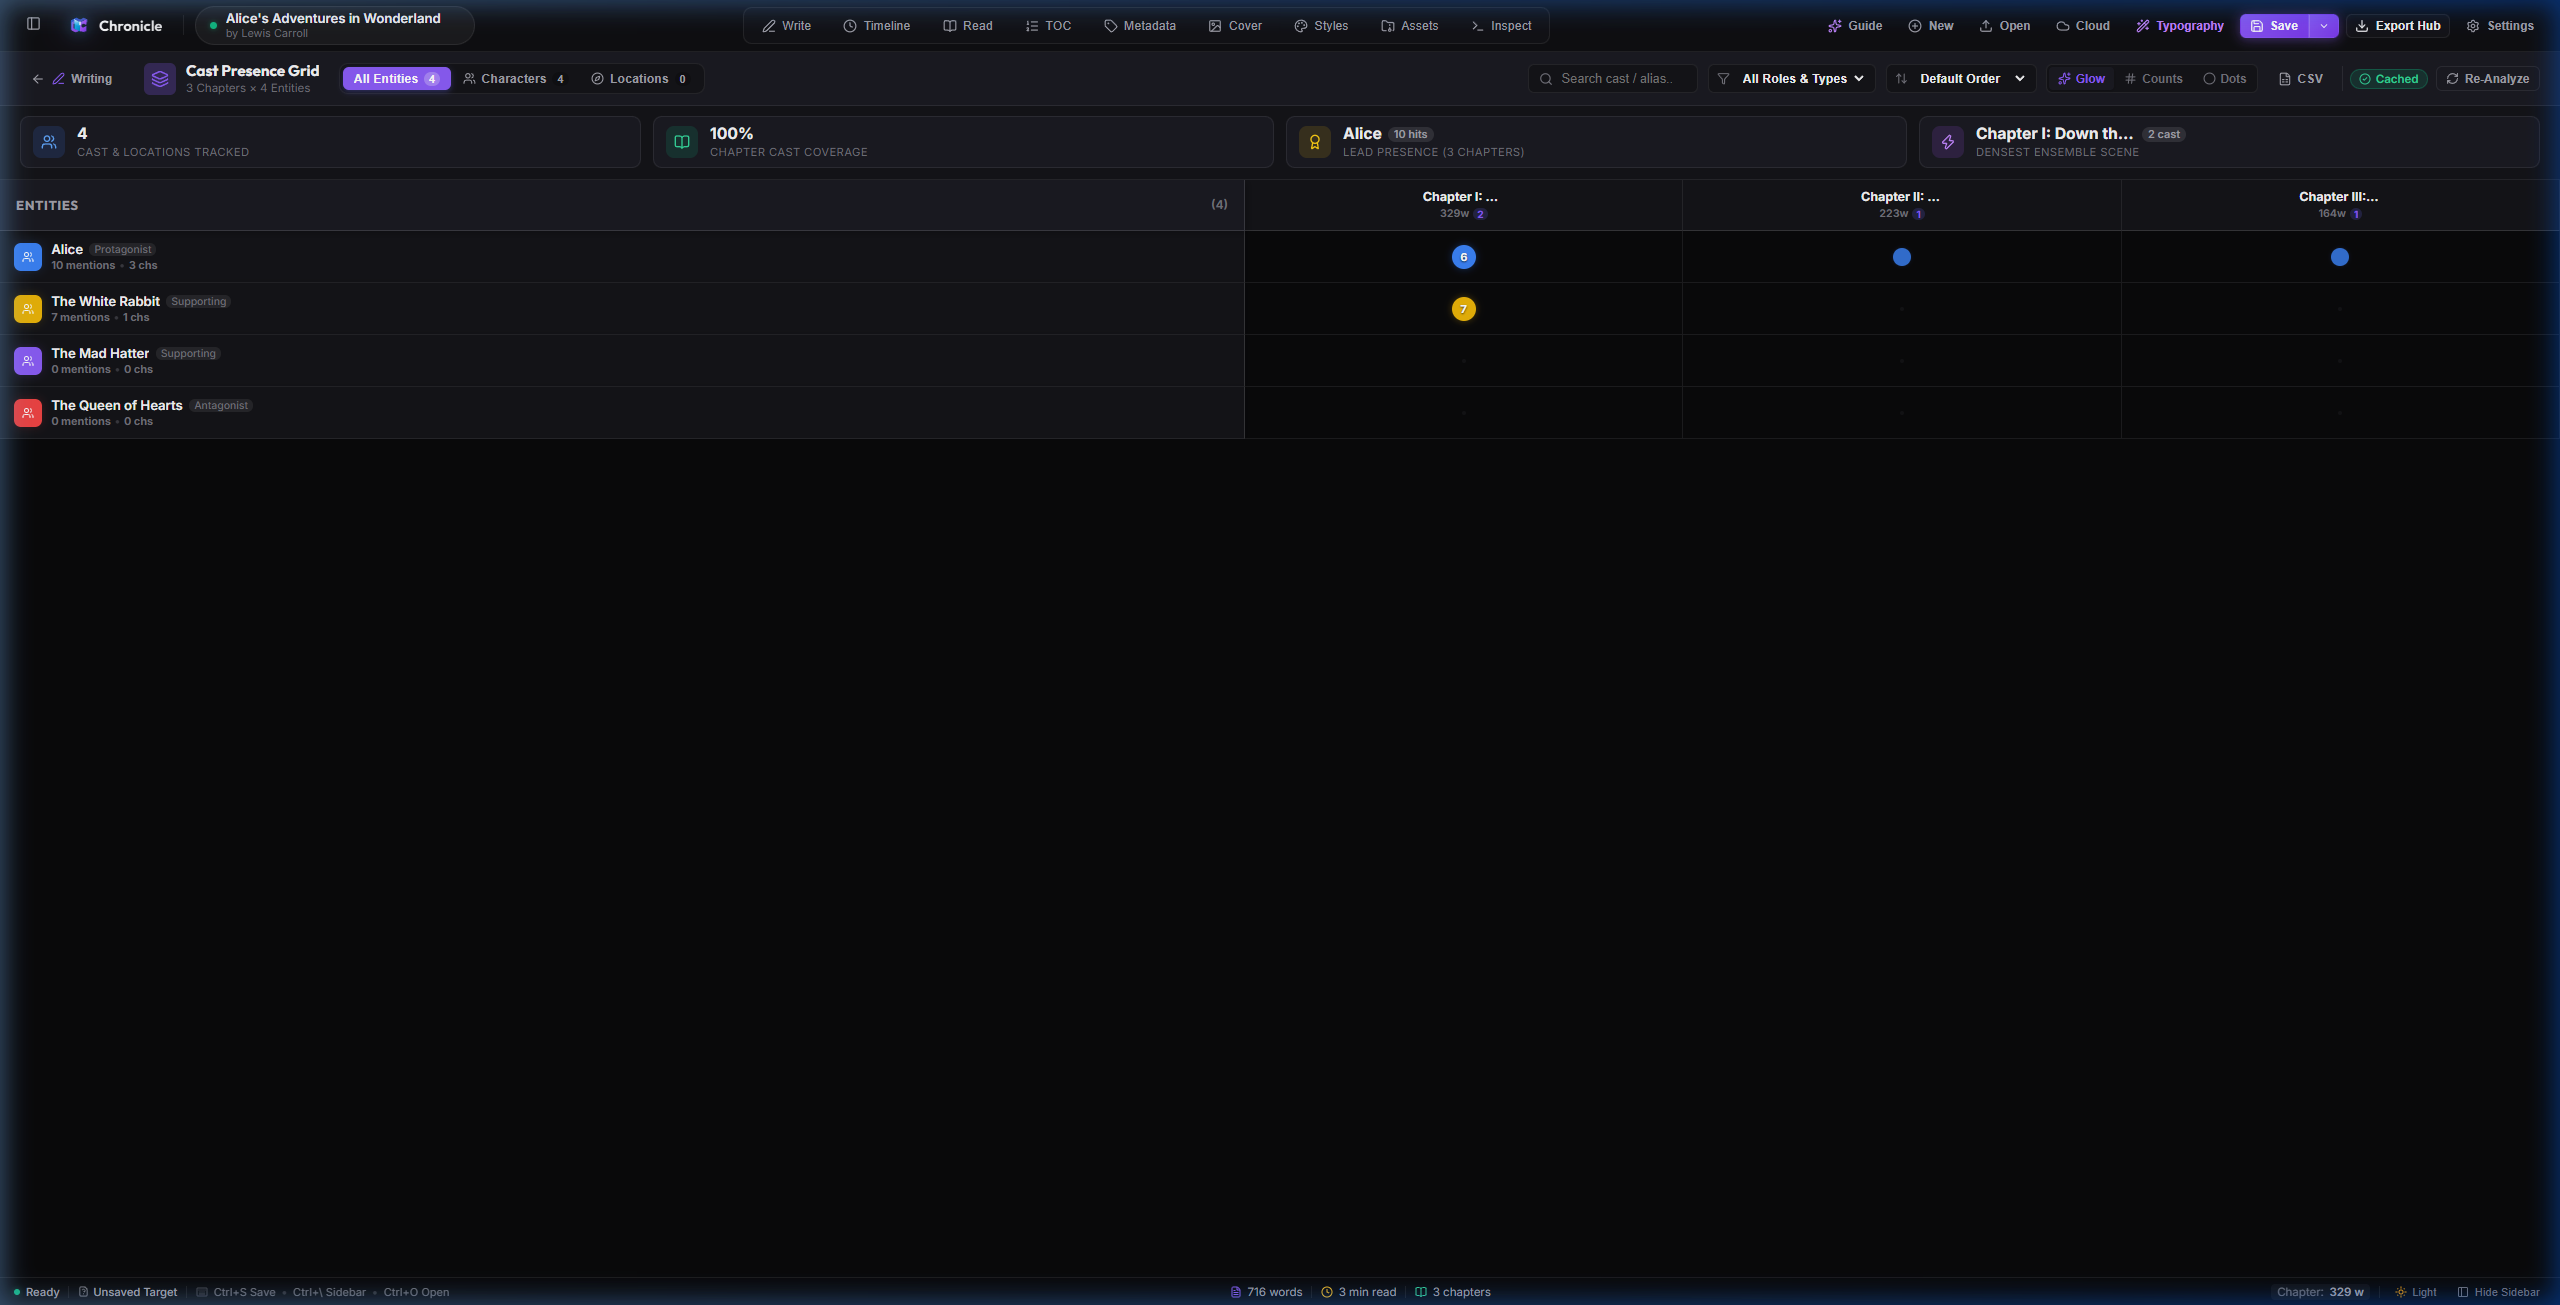This screenshot has height=1305, width=2560.
Task: Focus the Search cast / alias field
Action: 1613,79
